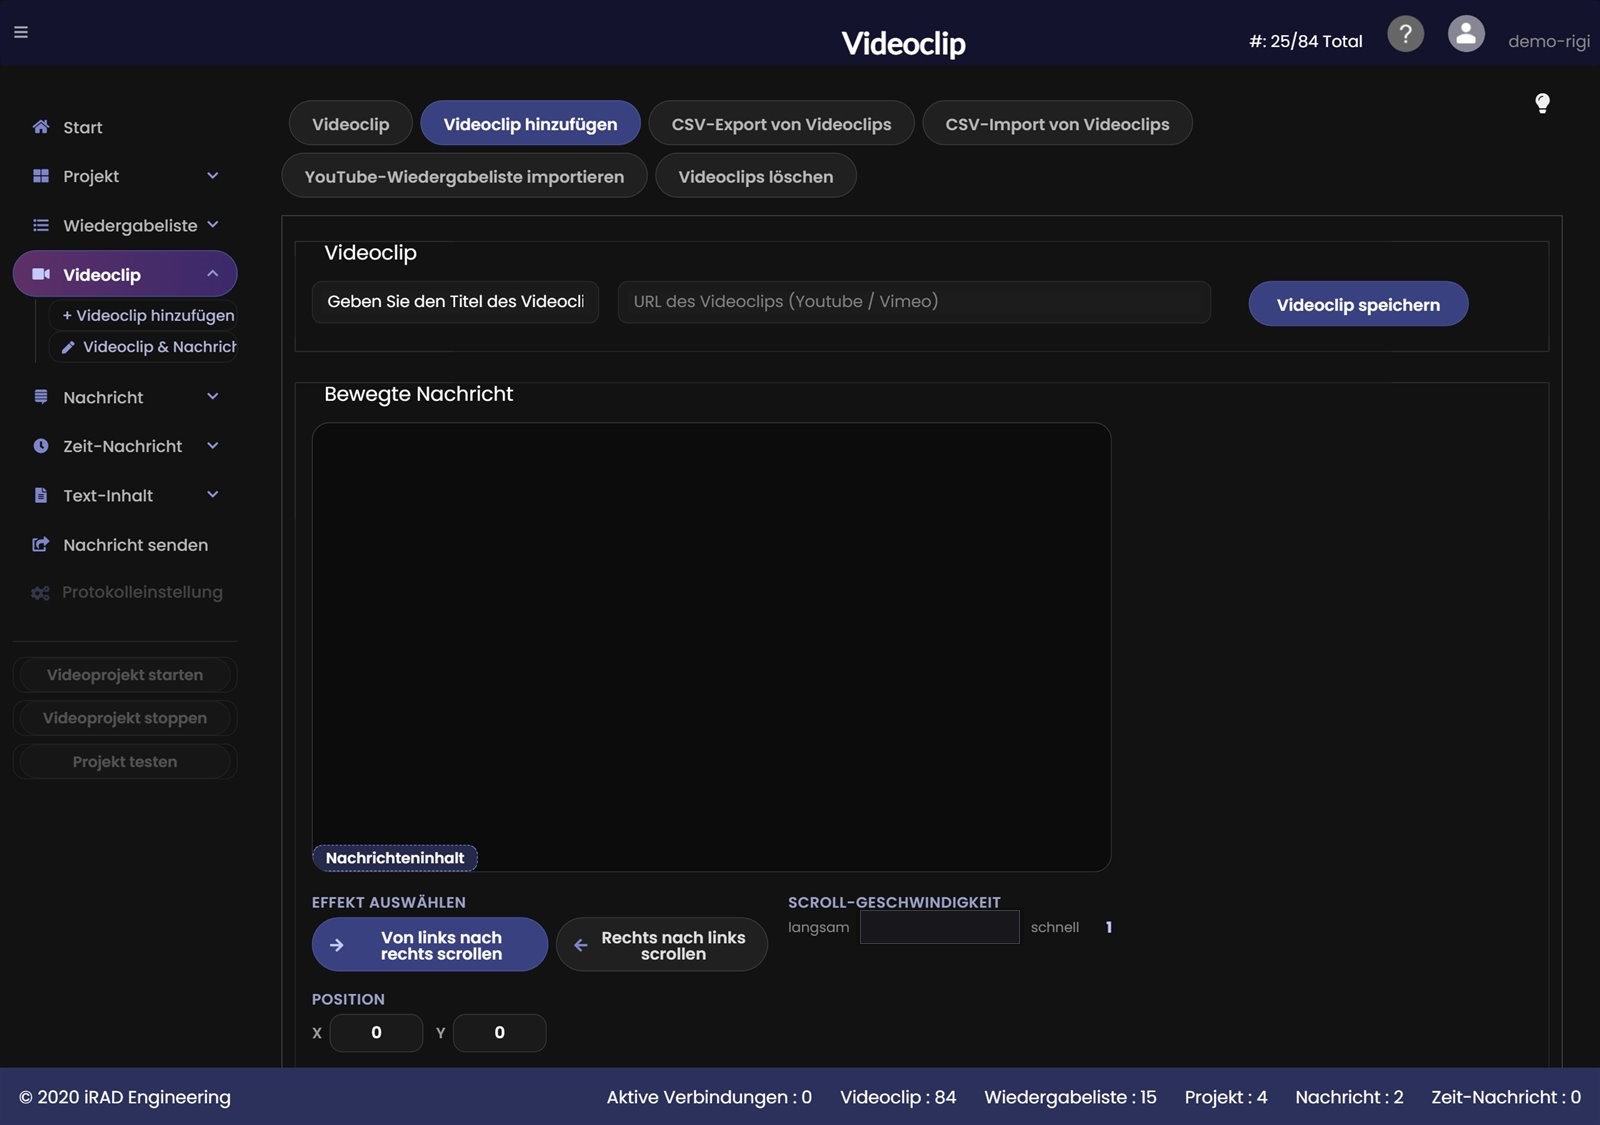Click the Nachrichteninhalt label in preview
The width and height of the screenshot is (1600, 1125).
pyautogui.click(x=395, y=858)
